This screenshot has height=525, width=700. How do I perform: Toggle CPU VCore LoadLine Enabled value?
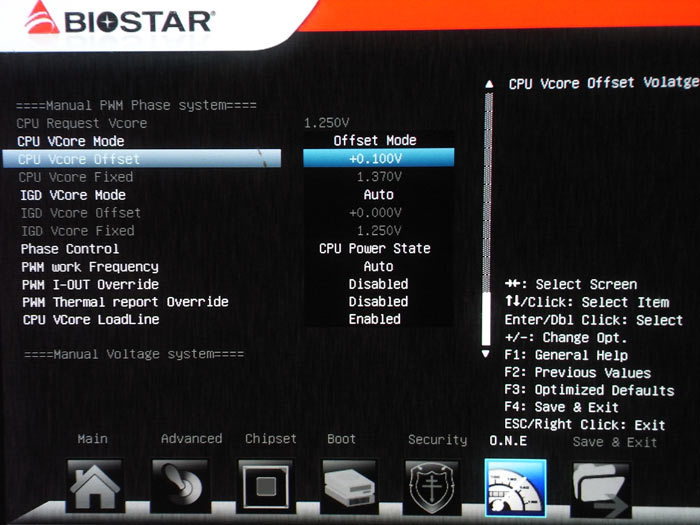pyautogui.click(x=378, y=320)
